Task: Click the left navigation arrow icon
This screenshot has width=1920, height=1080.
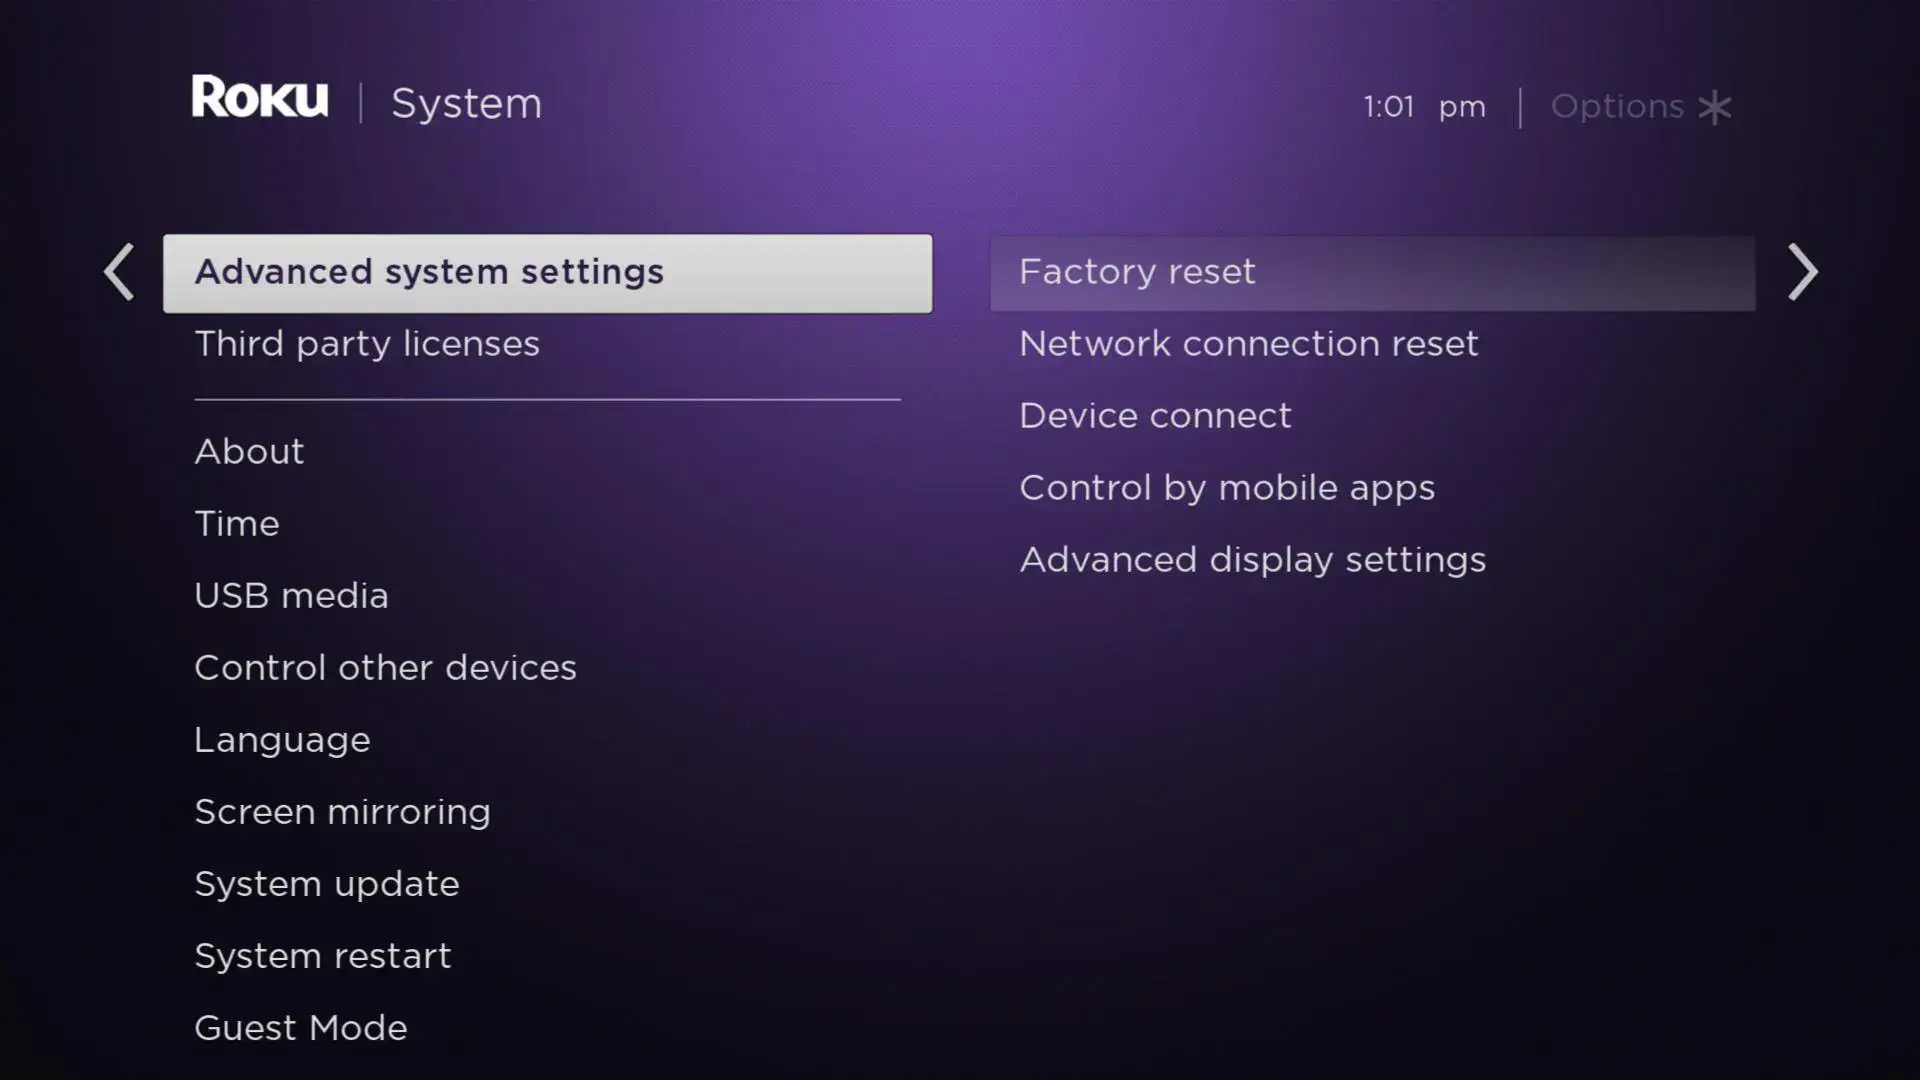Action: (120, 272)
